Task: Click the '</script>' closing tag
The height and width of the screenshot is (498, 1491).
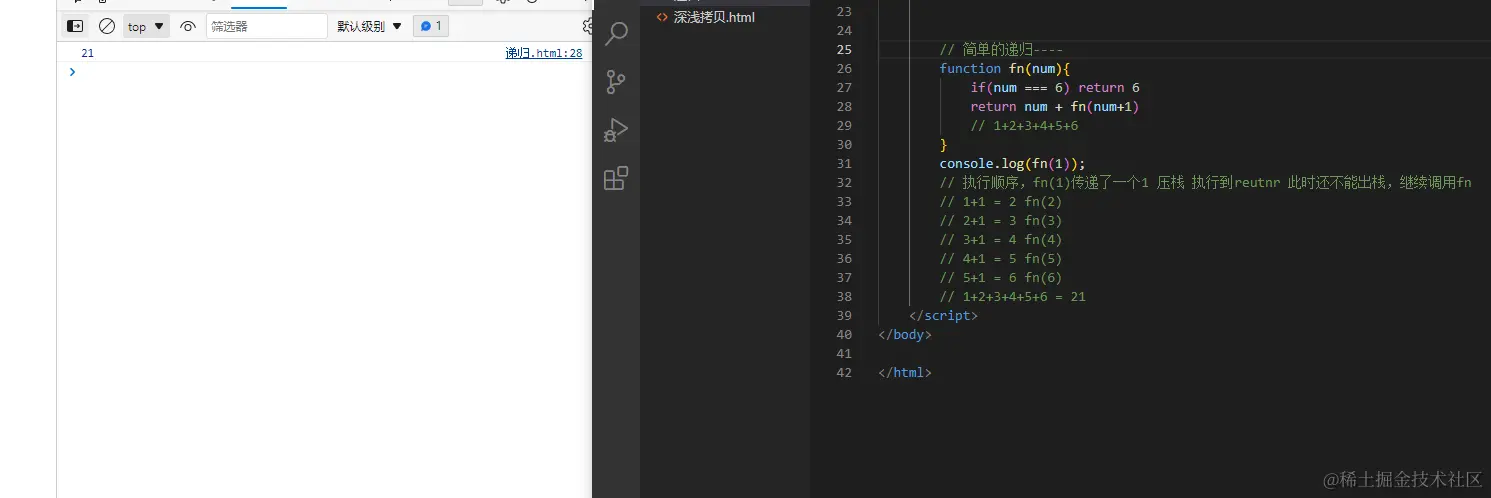Action: pos(943,315)
